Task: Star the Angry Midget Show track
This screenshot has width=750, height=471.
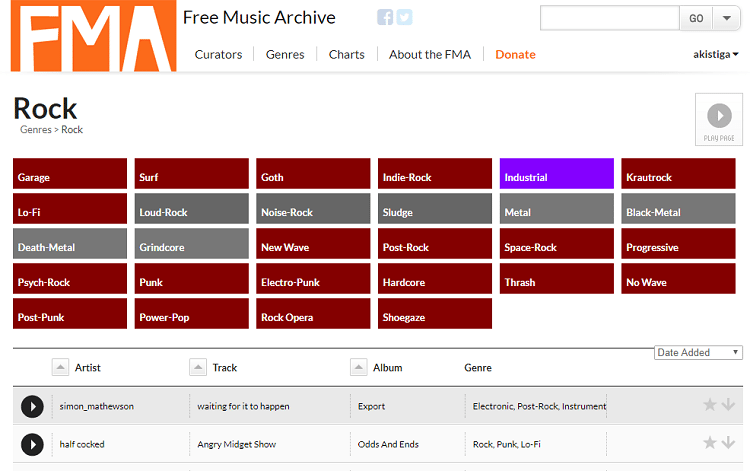Action: point(709,443)
